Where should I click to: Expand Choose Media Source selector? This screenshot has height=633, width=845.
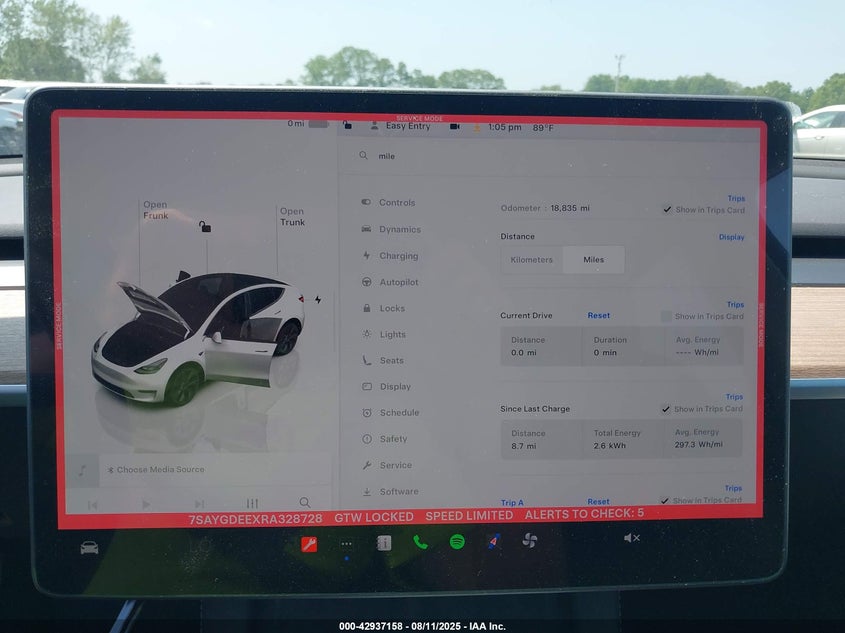point(160,470)
